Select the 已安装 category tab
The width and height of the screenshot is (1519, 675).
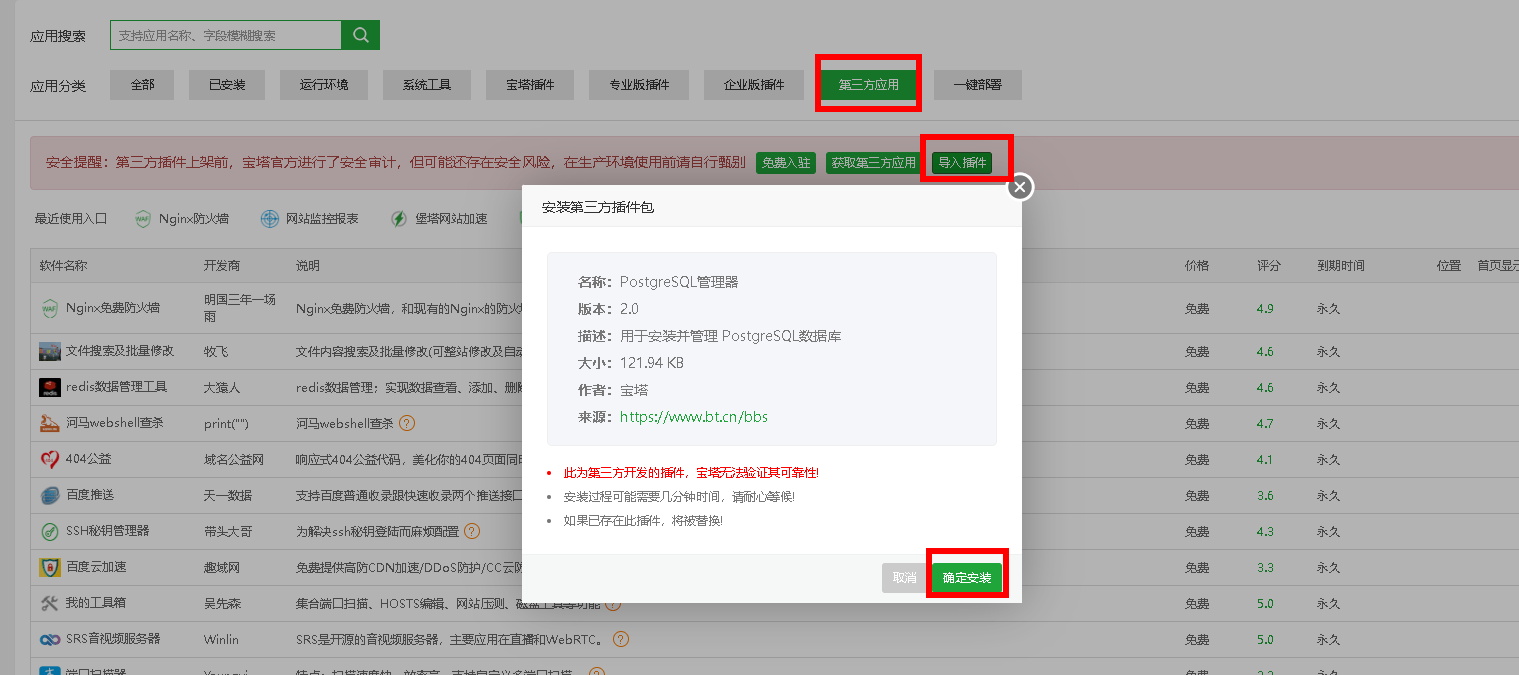point(227,85)
